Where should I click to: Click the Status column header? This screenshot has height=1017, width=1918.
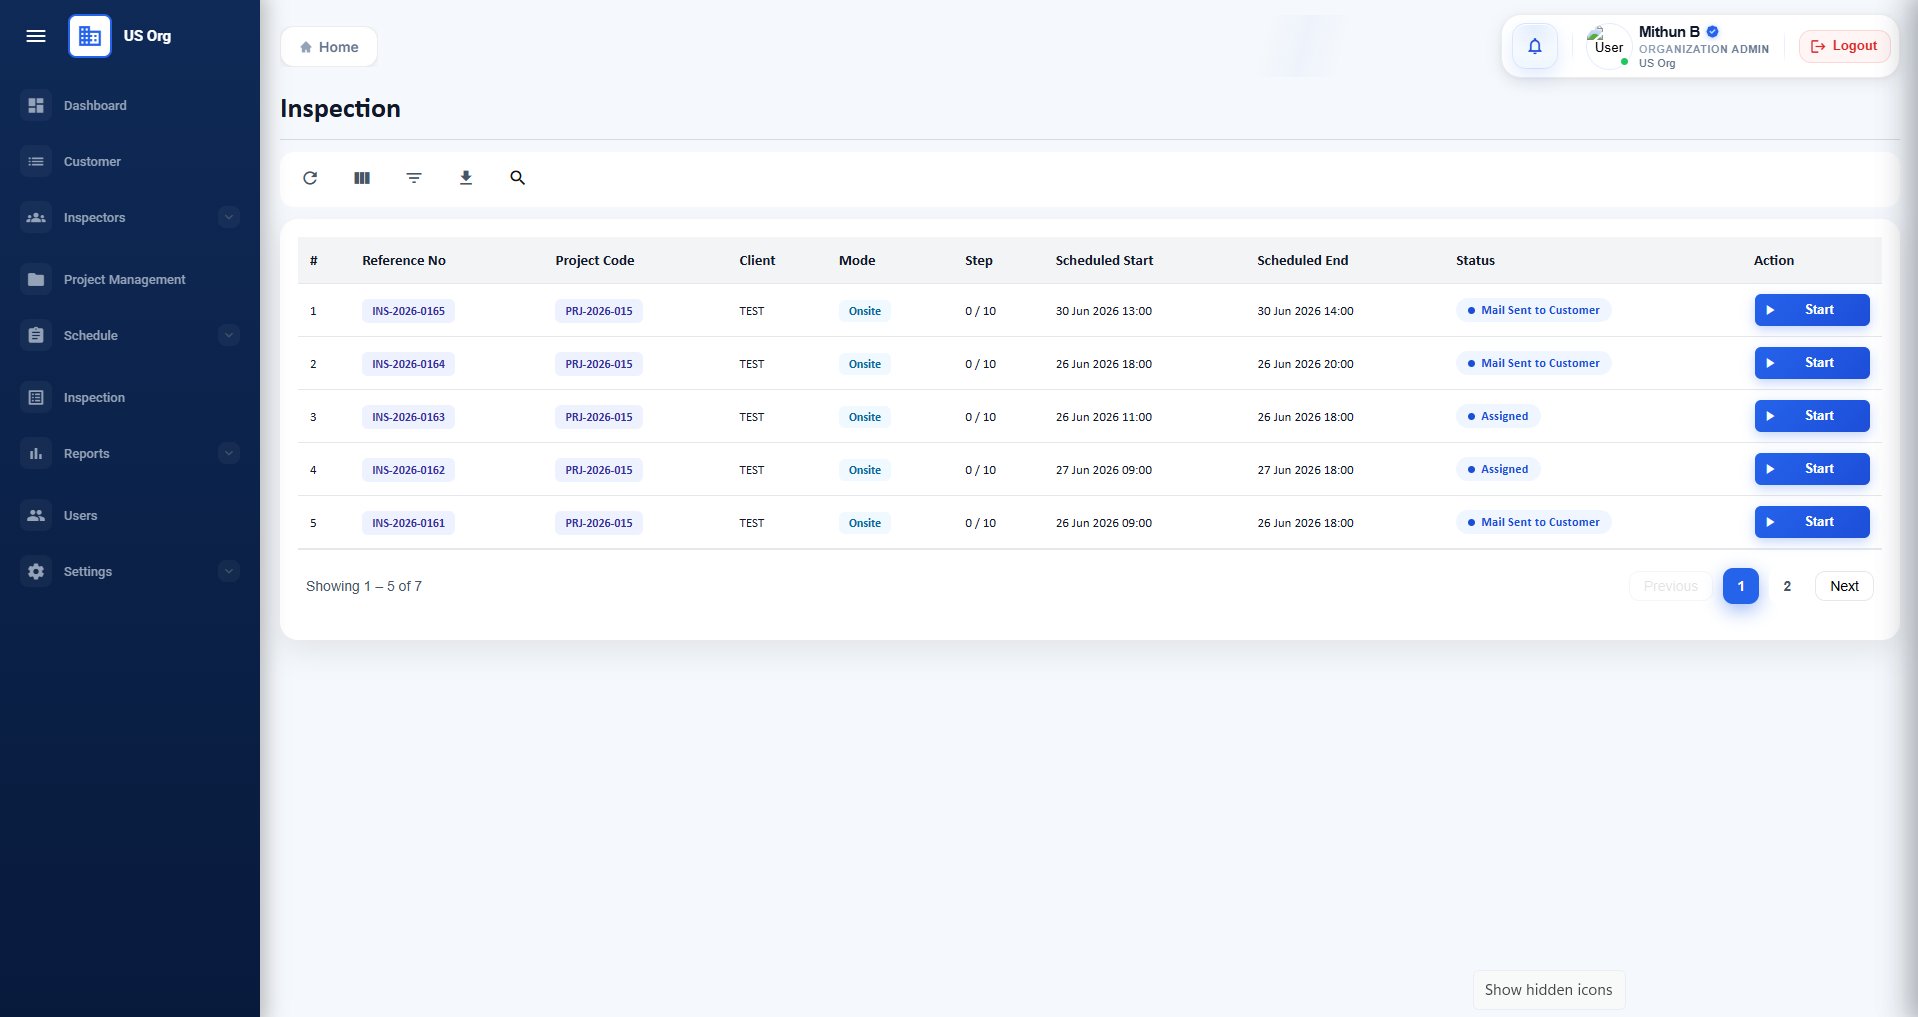(x=1475, y=260)
